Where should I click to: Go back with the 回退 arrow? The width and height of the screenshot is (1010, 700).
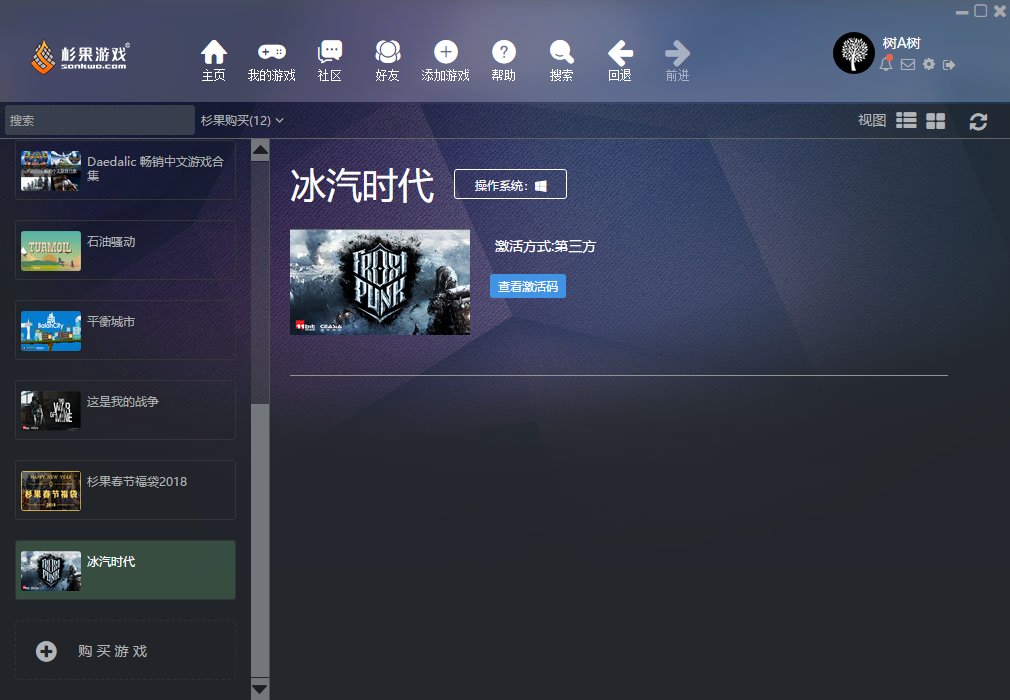620,52
